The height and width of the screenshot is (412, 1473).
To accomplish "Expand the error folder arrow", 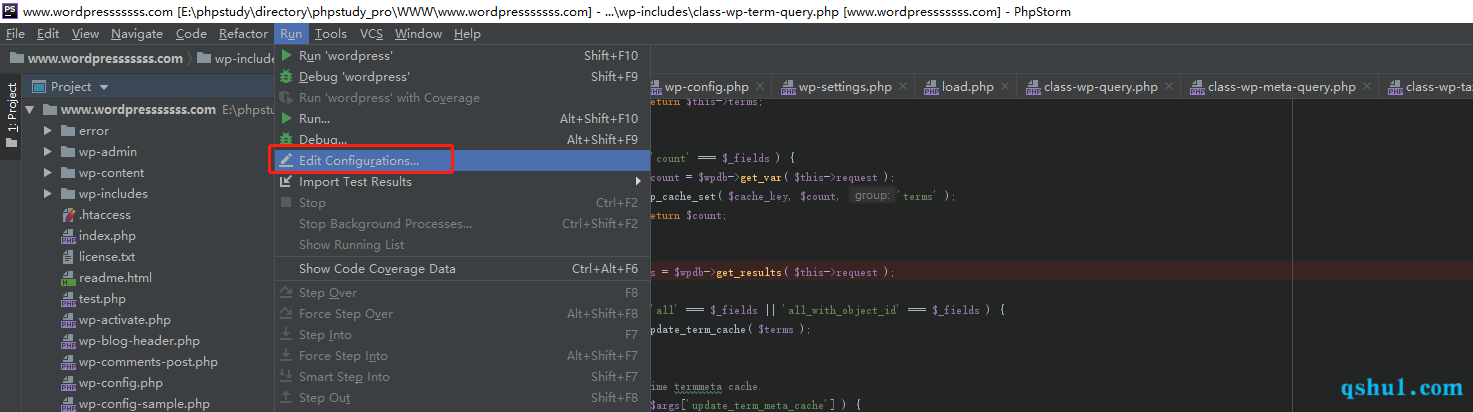I will [x=48, y=131].
